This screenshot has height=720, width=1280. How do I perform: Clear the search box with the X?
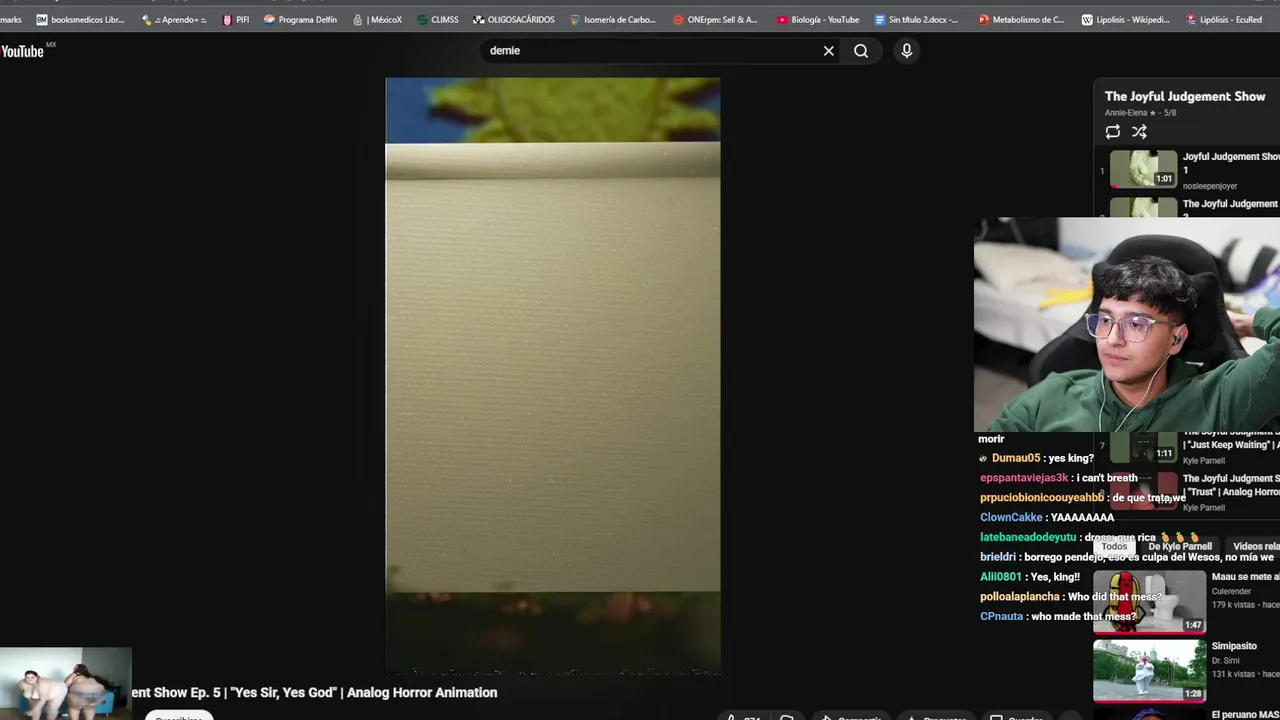tap(829, 51)
